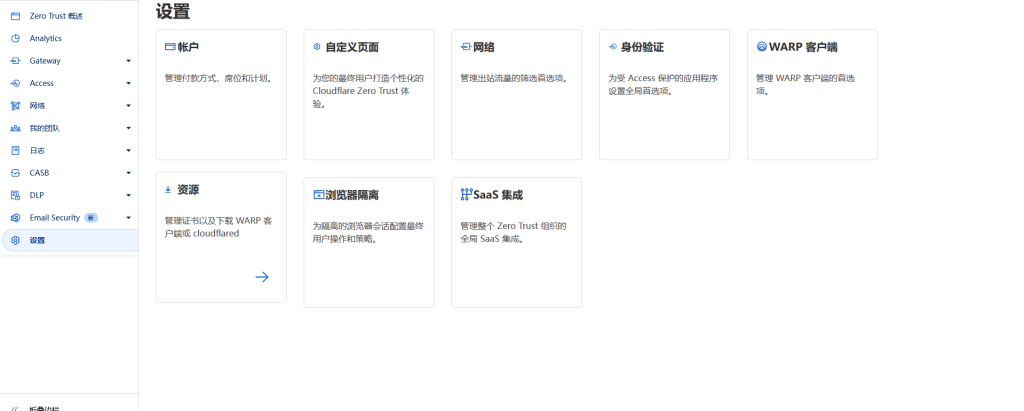This screenshot has height=411, width=1024.
Task: Click the download icon on 资源 card
Action: click(x=168, y=189)
